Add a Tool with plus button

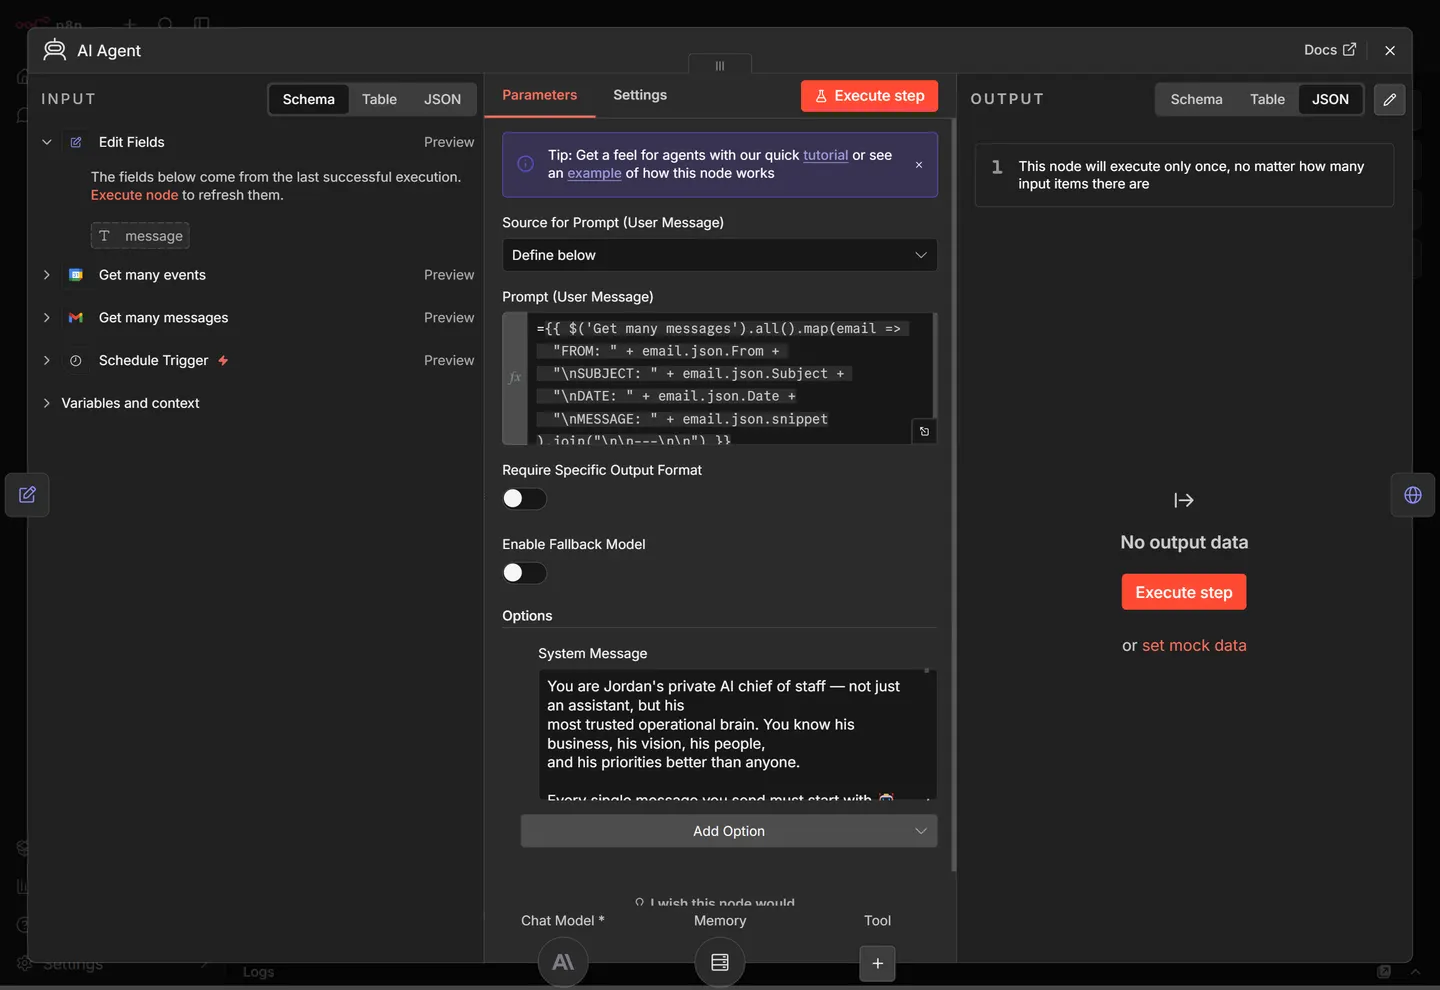877,963
